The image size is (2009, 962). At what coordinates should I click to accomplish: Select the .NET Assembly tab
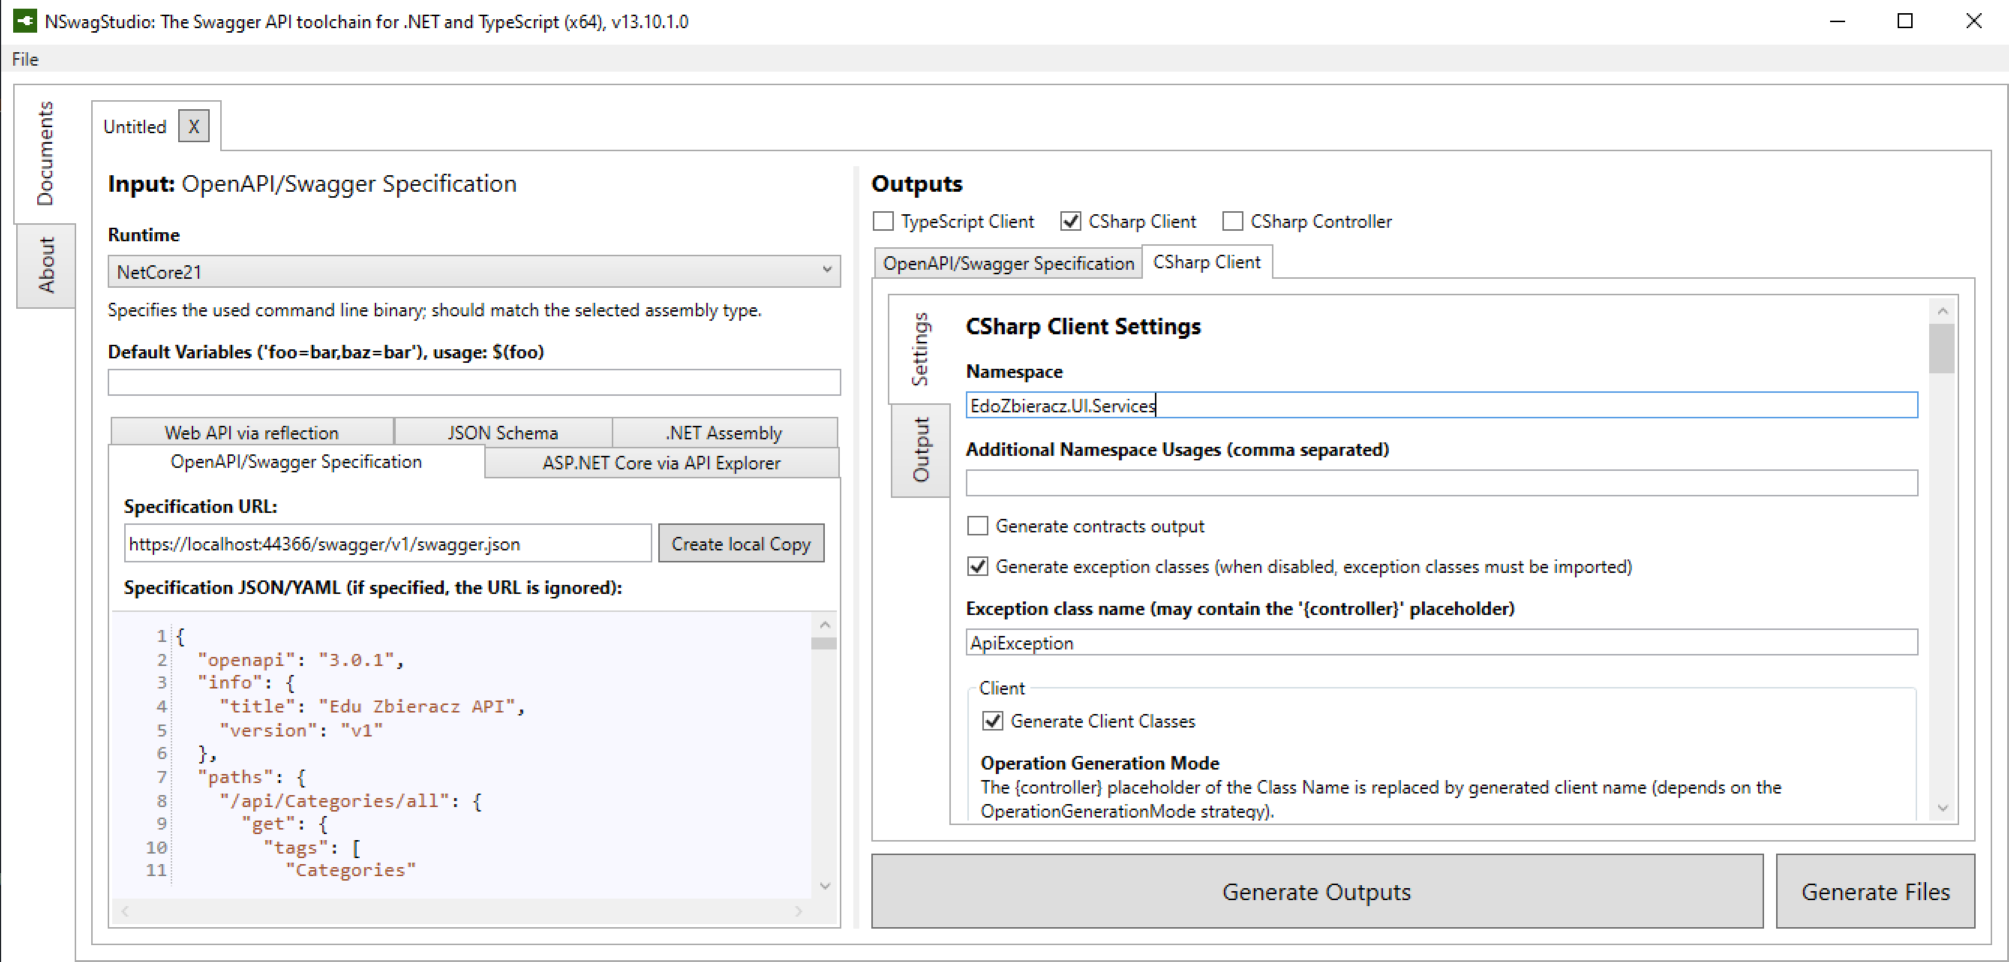click(x=725, y=432)
